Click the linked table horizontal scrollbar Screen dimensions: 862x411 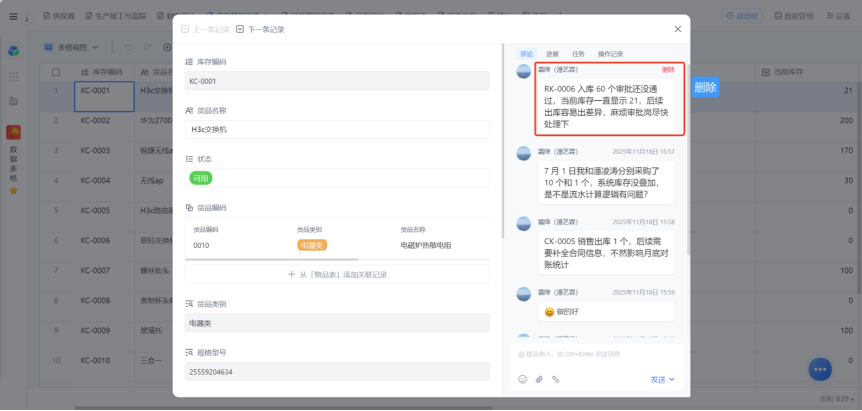tap(272, 259)
